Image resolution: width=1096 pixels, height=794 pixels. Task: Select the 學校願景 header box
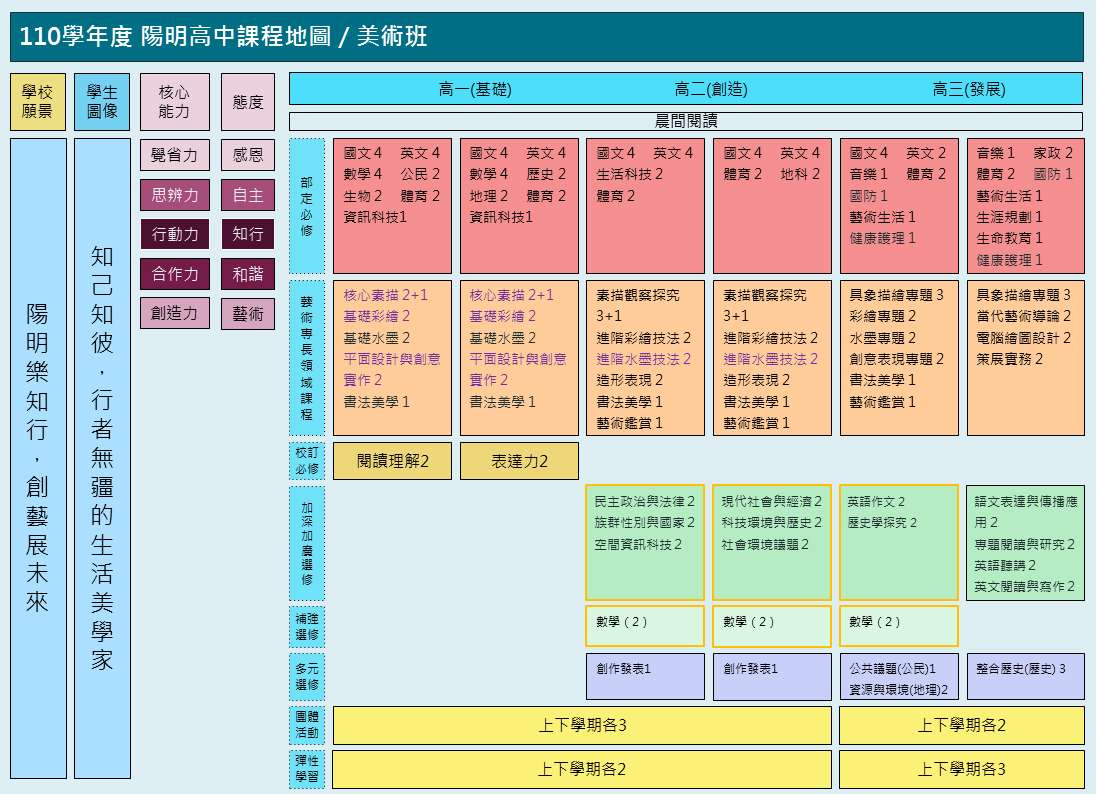38,102
